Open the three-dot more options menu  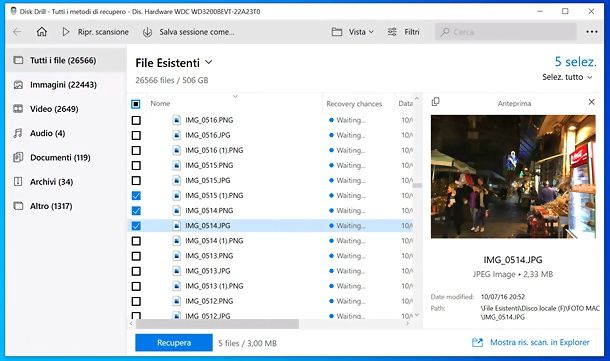coord(592,32)
